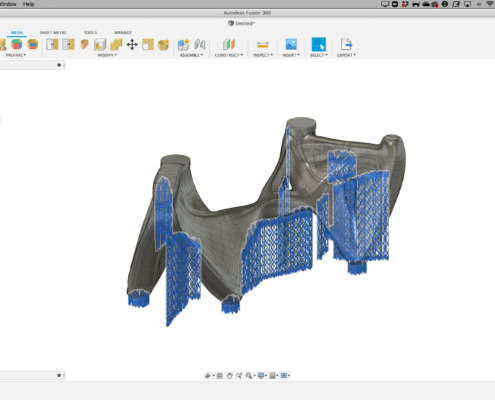Click the New Component icon

coord(183,44)
